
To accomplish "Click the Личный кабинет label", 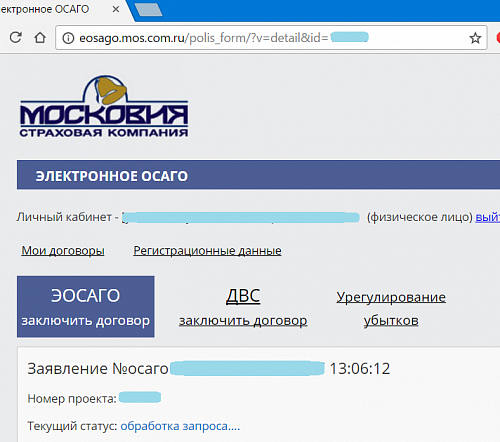I will click(x=64, y=217).
